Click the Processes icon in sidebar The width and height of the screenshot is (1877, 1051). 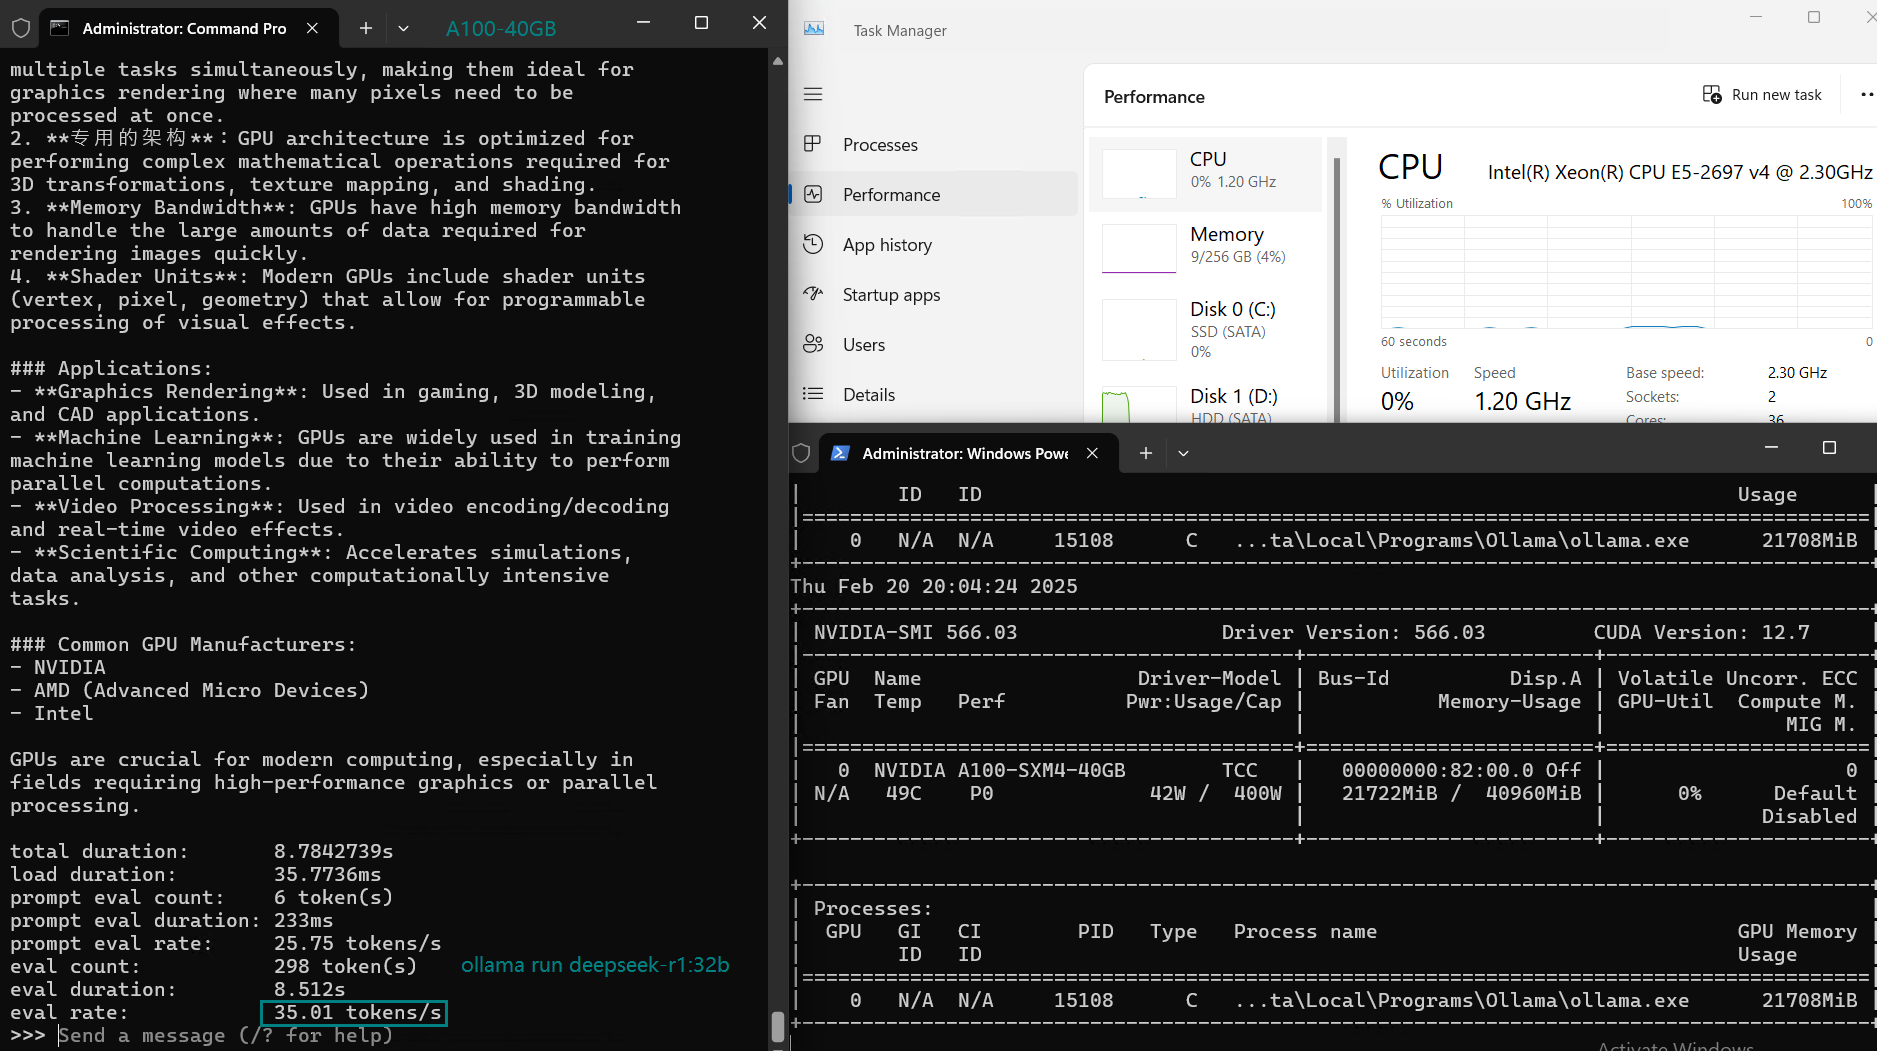click(813, 144)
